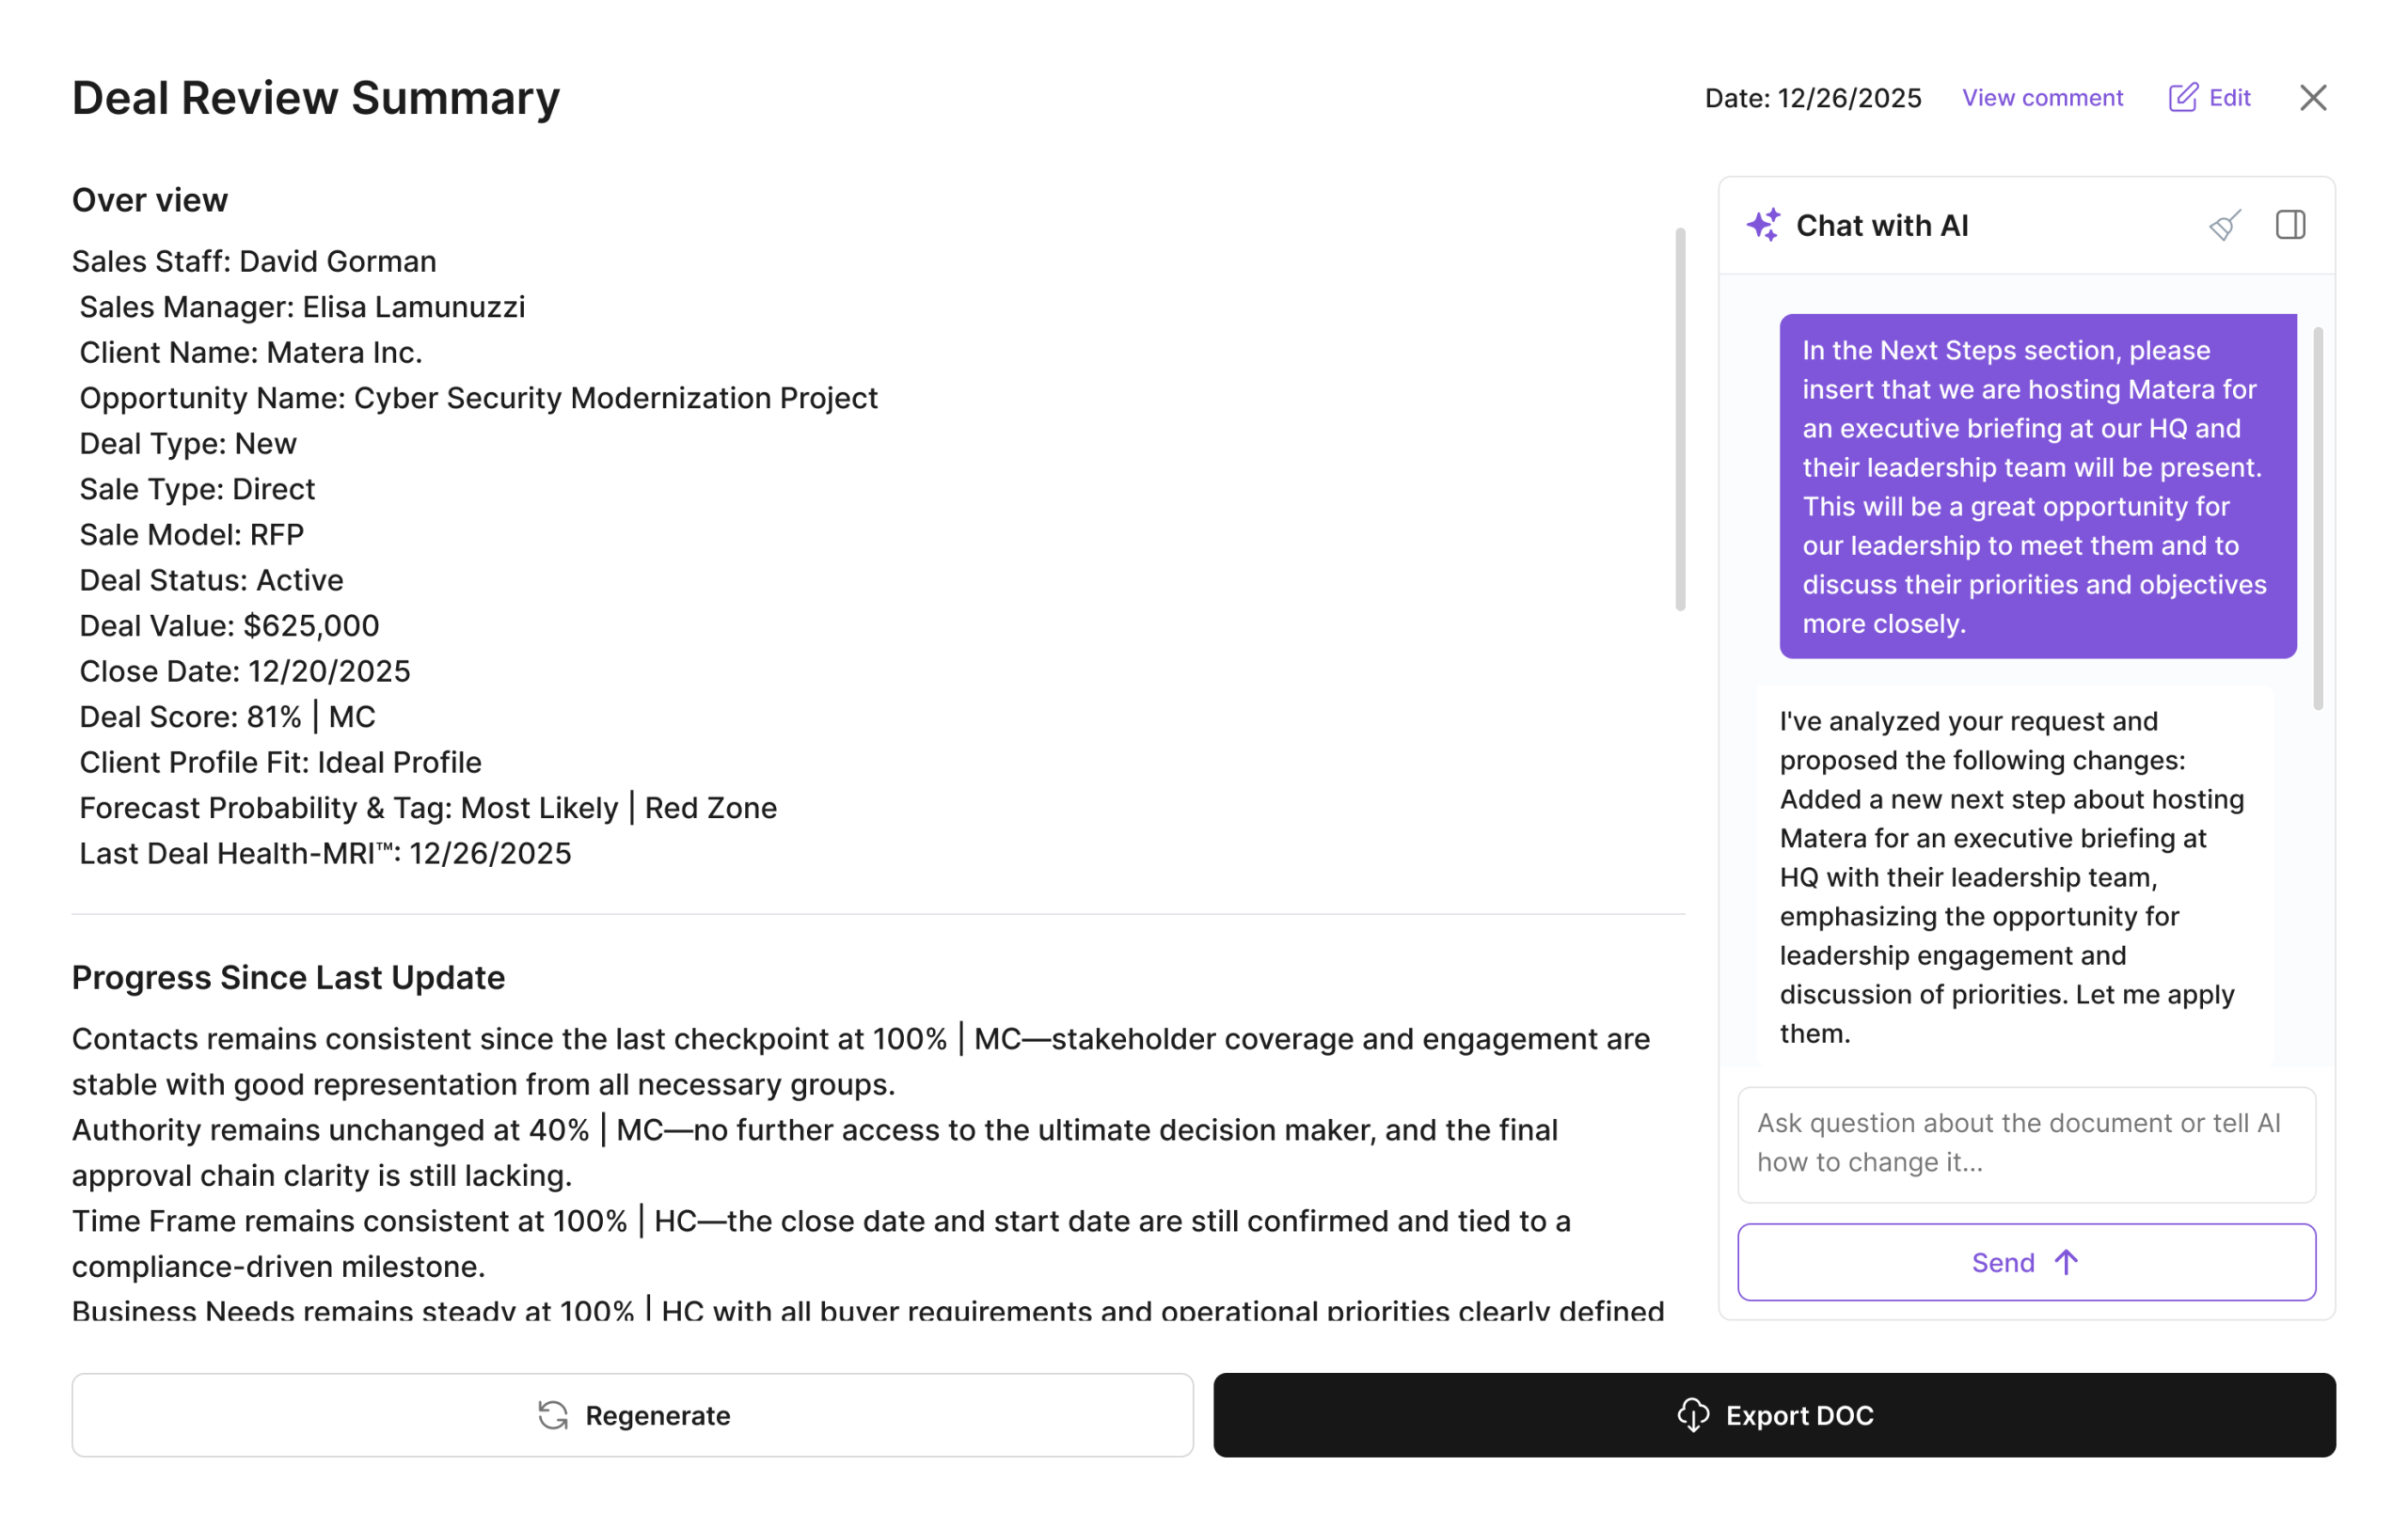2408x1529 pixels.
Task: Toggle the chat side panel icon
Action: click(x=2290, y=225)
